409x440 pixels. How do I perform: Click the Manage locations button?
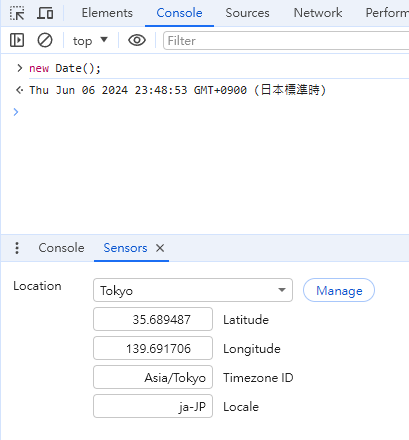(x=339, y=290)
